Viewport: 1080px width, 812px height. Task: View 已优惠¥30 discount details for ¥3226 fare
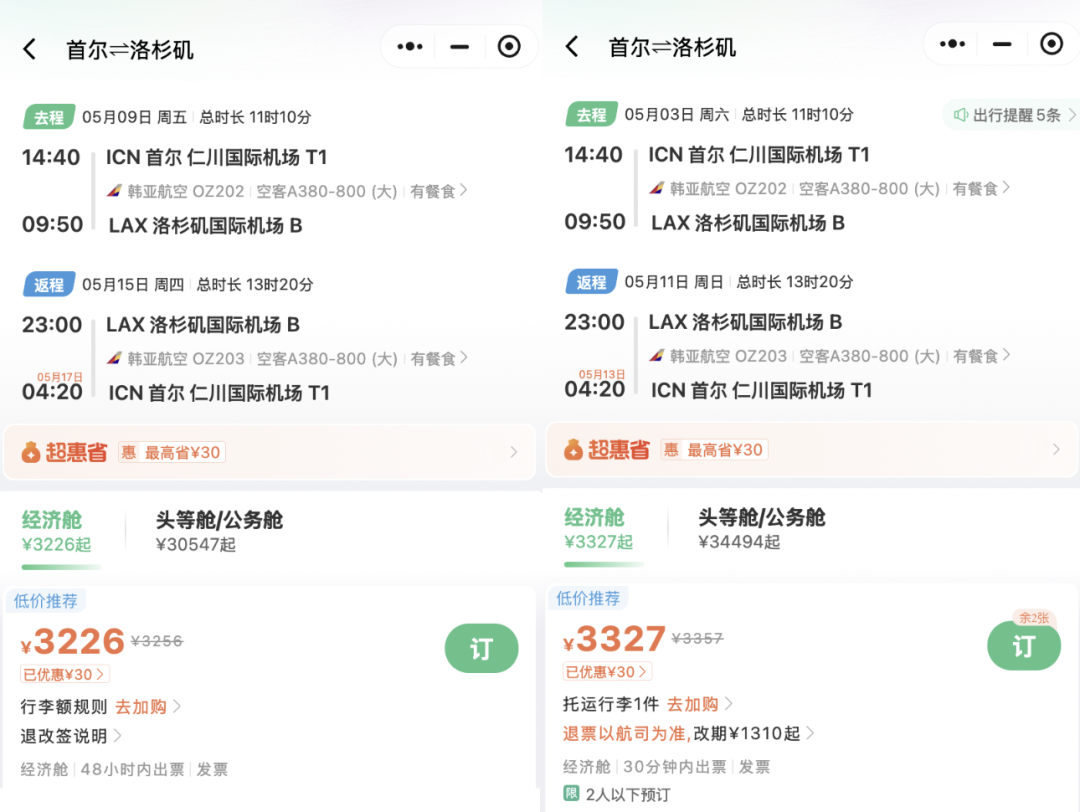65,674
